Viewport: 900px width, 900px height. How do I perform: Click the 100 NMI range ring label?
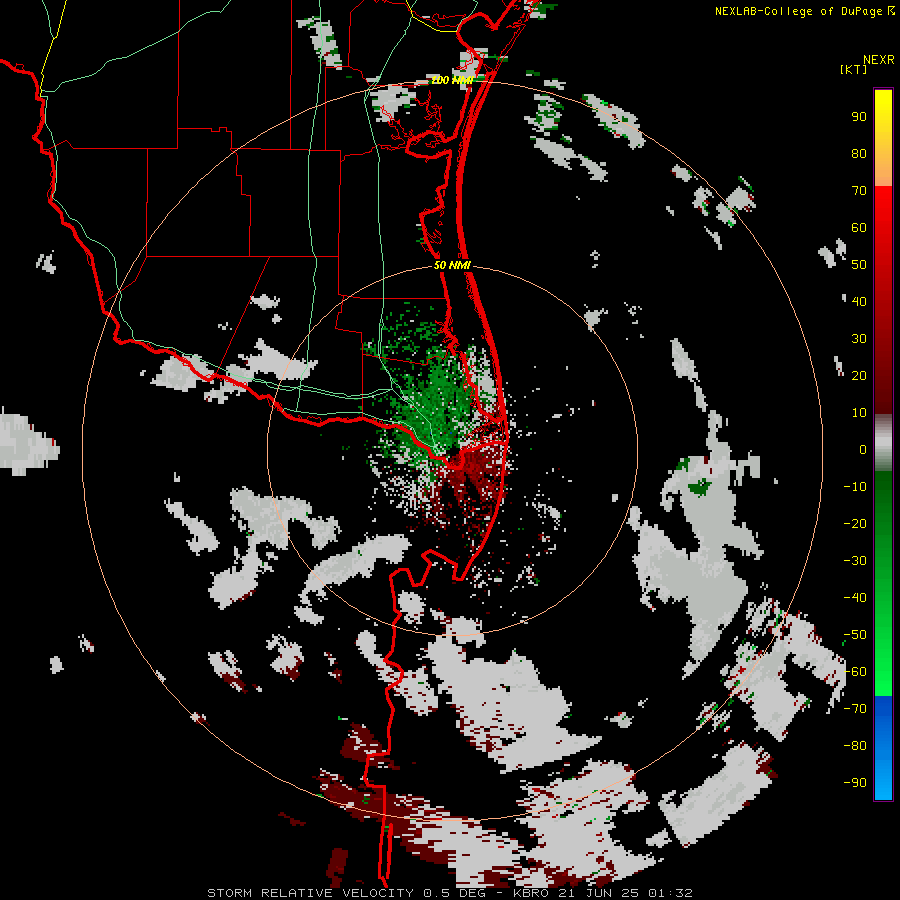click(452, 80)
